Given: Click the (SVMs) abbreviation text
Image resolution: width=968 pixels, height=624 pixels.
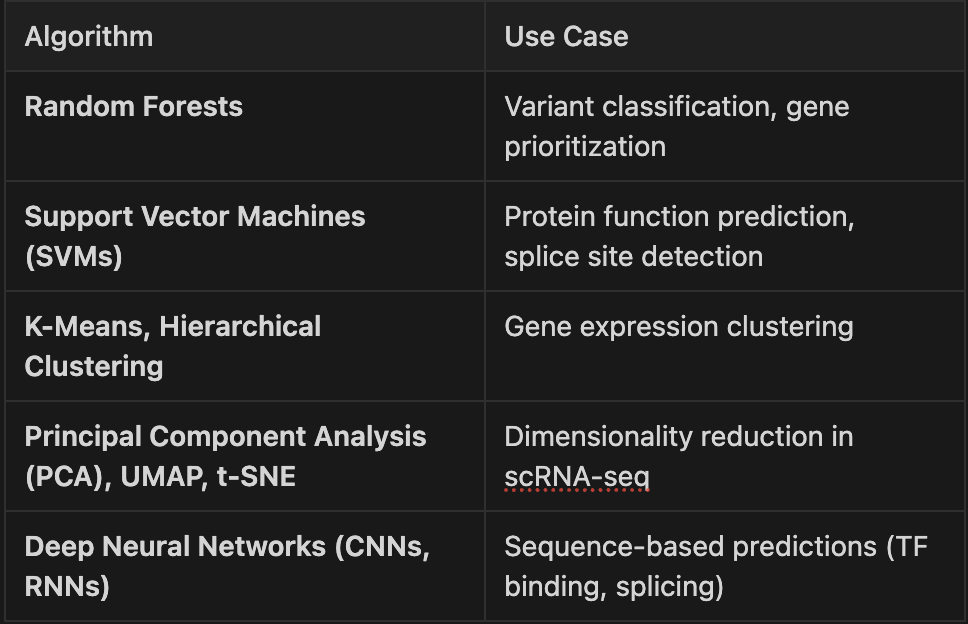Looking at the screenshot, I should 73,257.
